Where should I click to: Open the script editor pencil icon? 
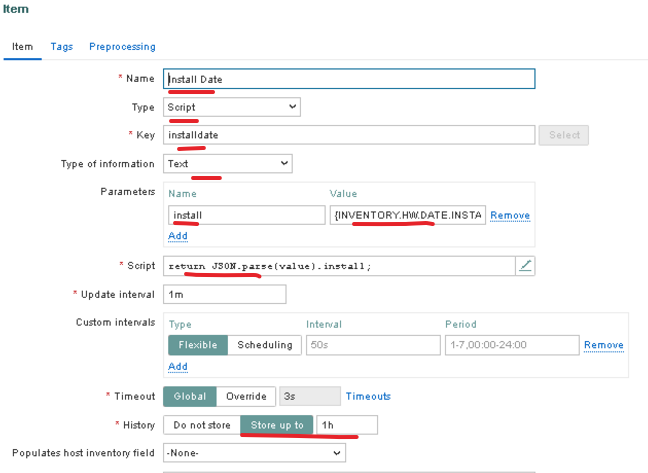click(526, 265)
